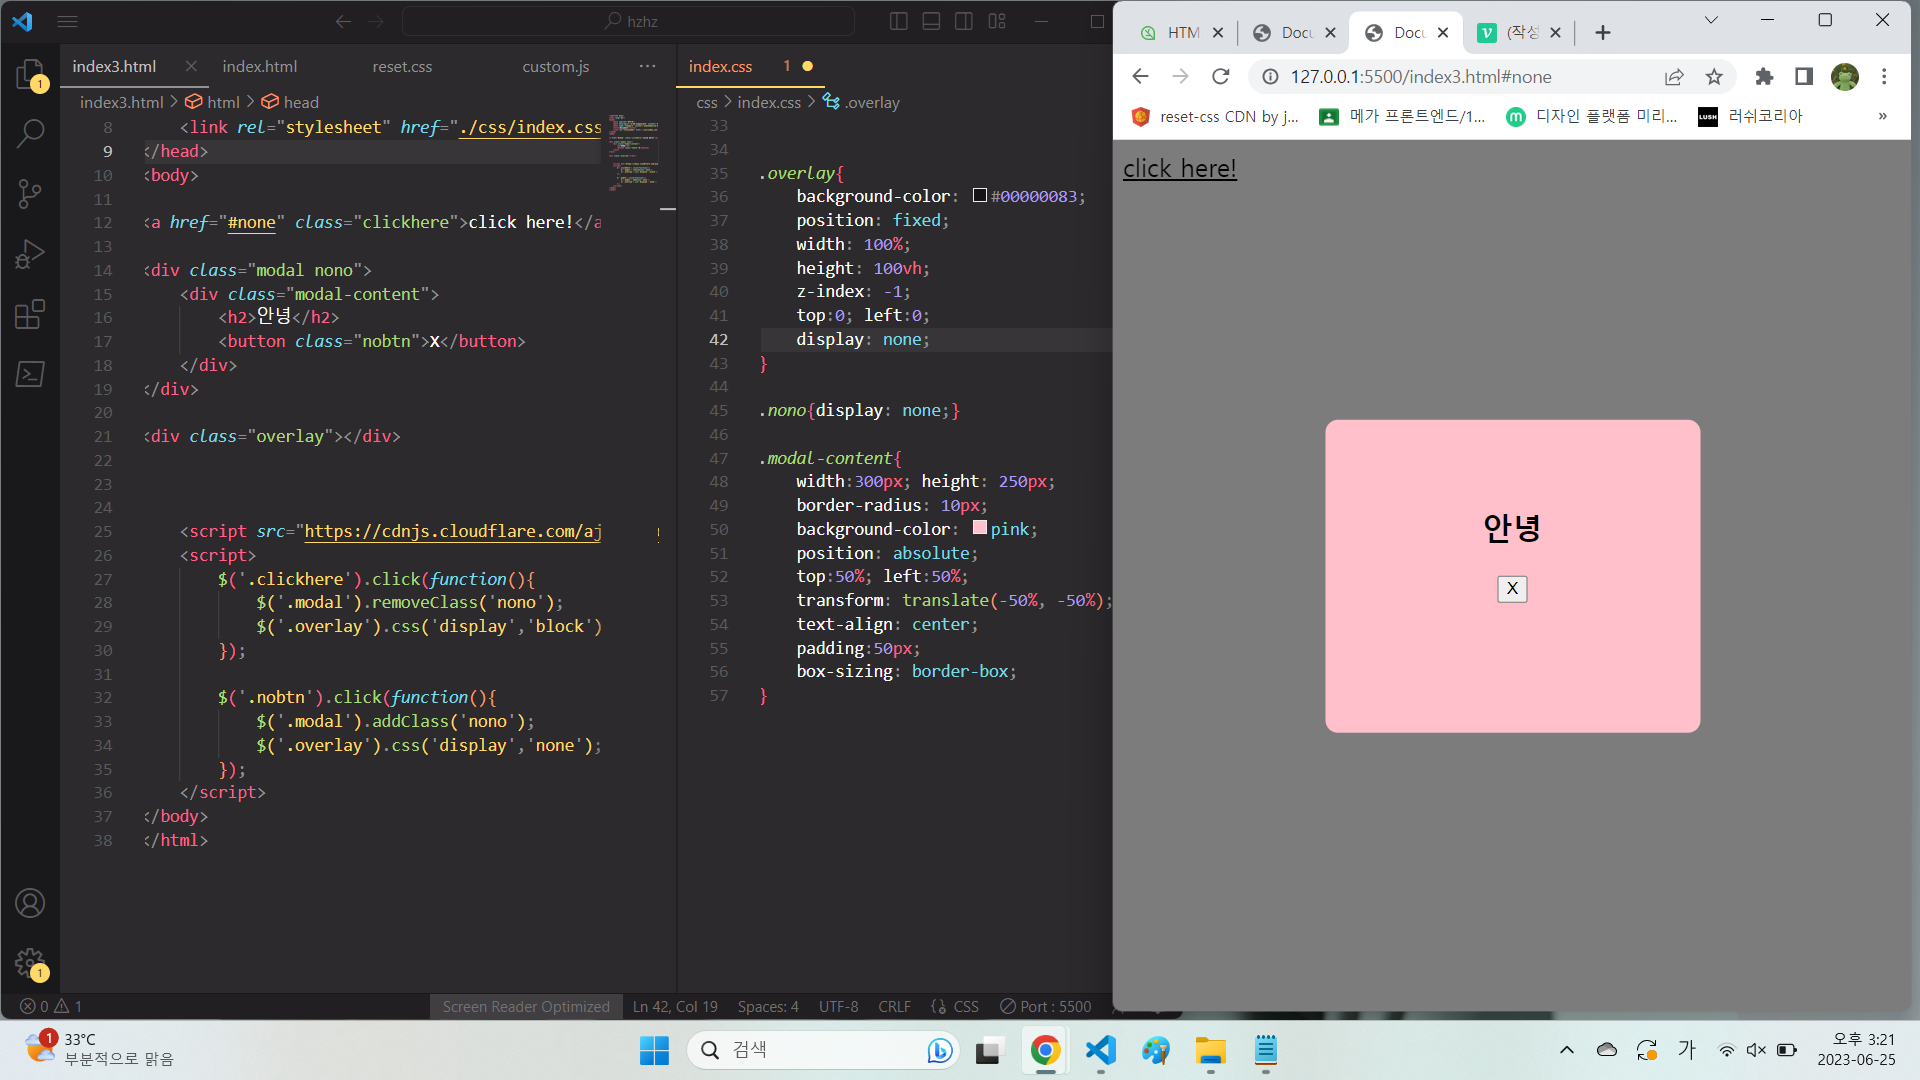Go back in VS Code editor history
Screen dimensions: 1920x1080
(343, 21)
